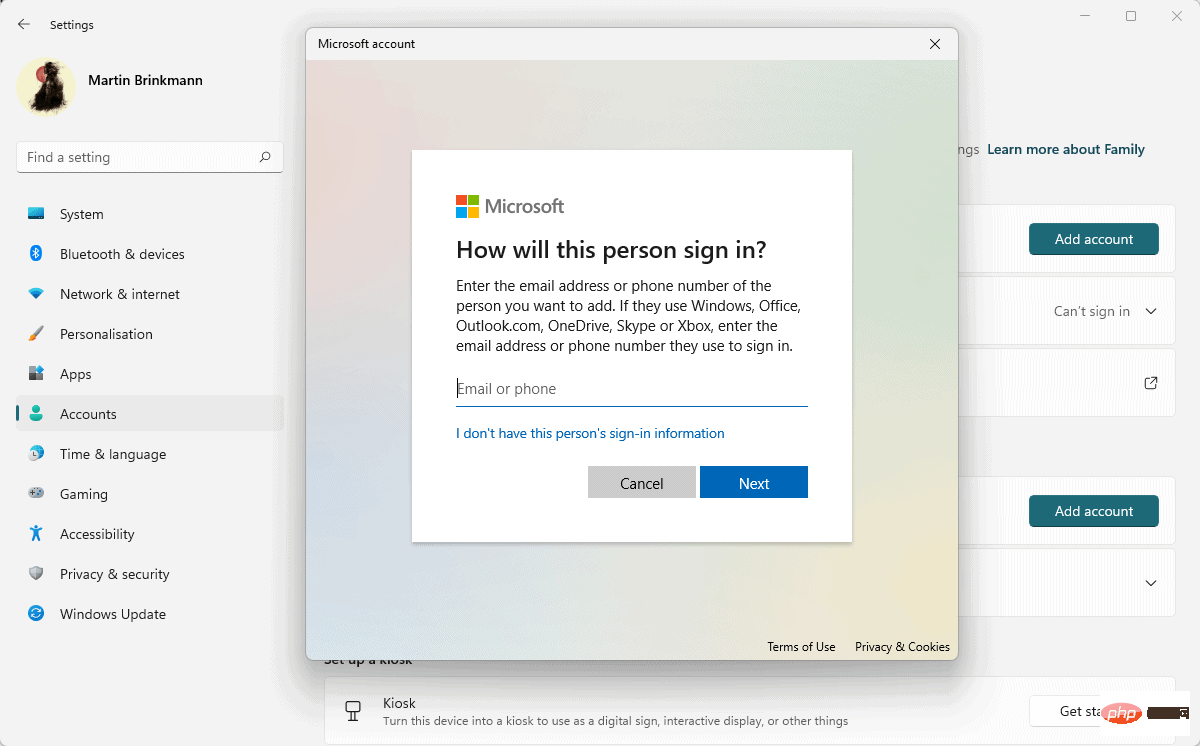This screenshot has width=1200, height=746.
Task: Click the Kiosk display icon
Action: coord(352,711)
